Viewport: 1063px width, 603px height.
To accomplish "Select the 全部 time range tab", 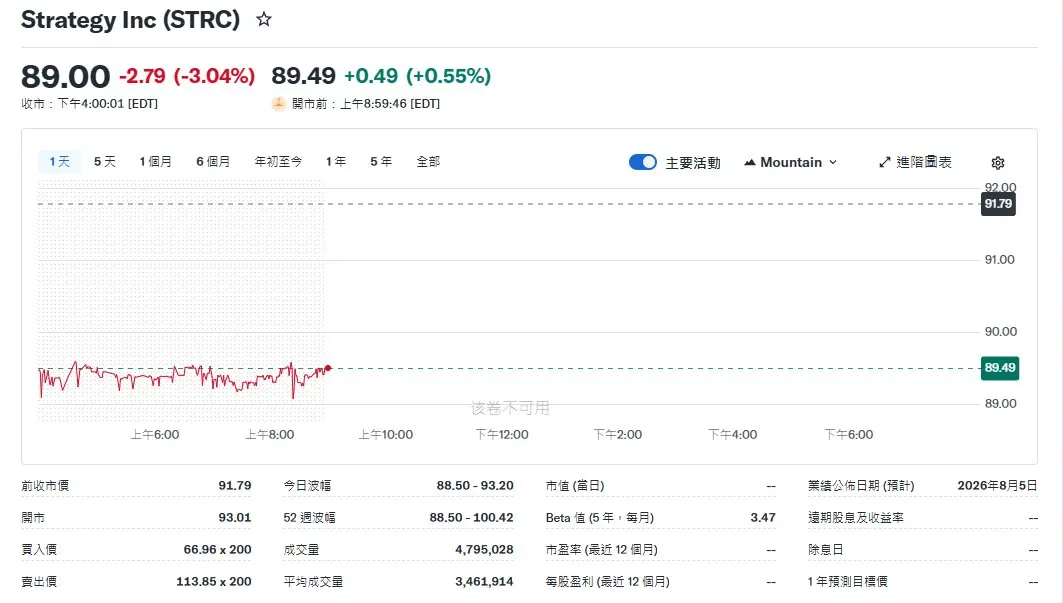I will click(428, 161).
